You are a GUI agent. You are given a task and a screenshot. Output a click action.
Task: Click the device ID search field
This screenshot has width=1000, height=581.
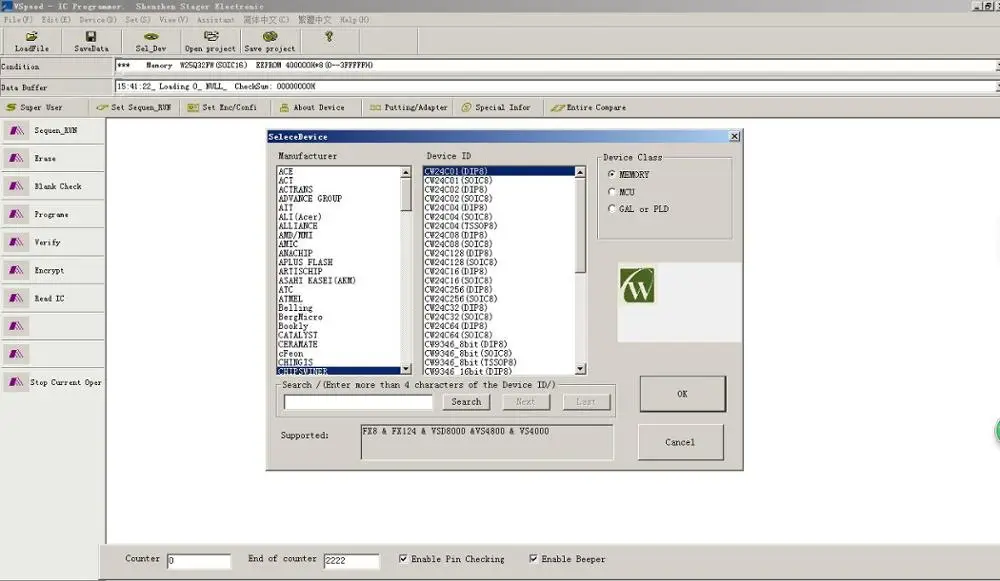click(x=358, y=402)
